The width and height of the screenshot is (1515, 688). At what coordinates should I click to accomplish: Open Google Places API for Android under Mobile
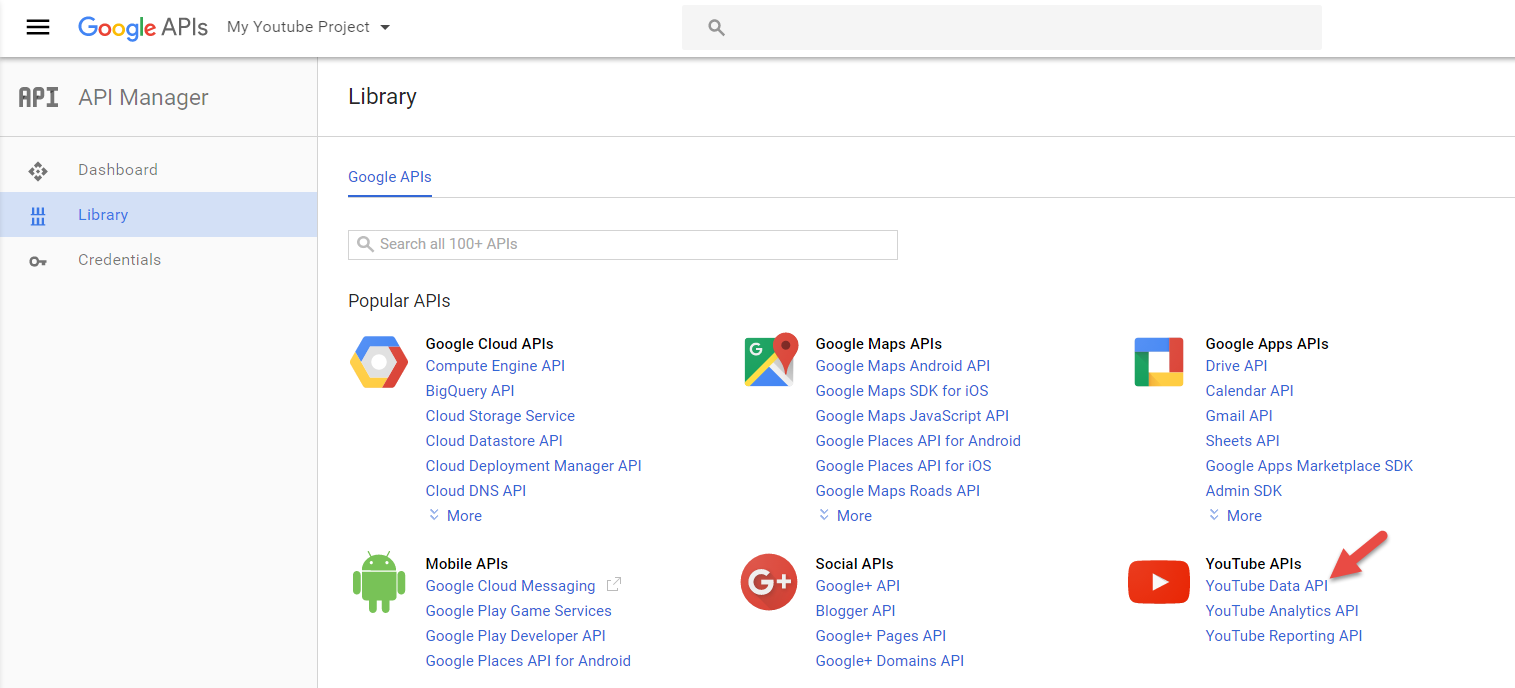tap(528, 661)
